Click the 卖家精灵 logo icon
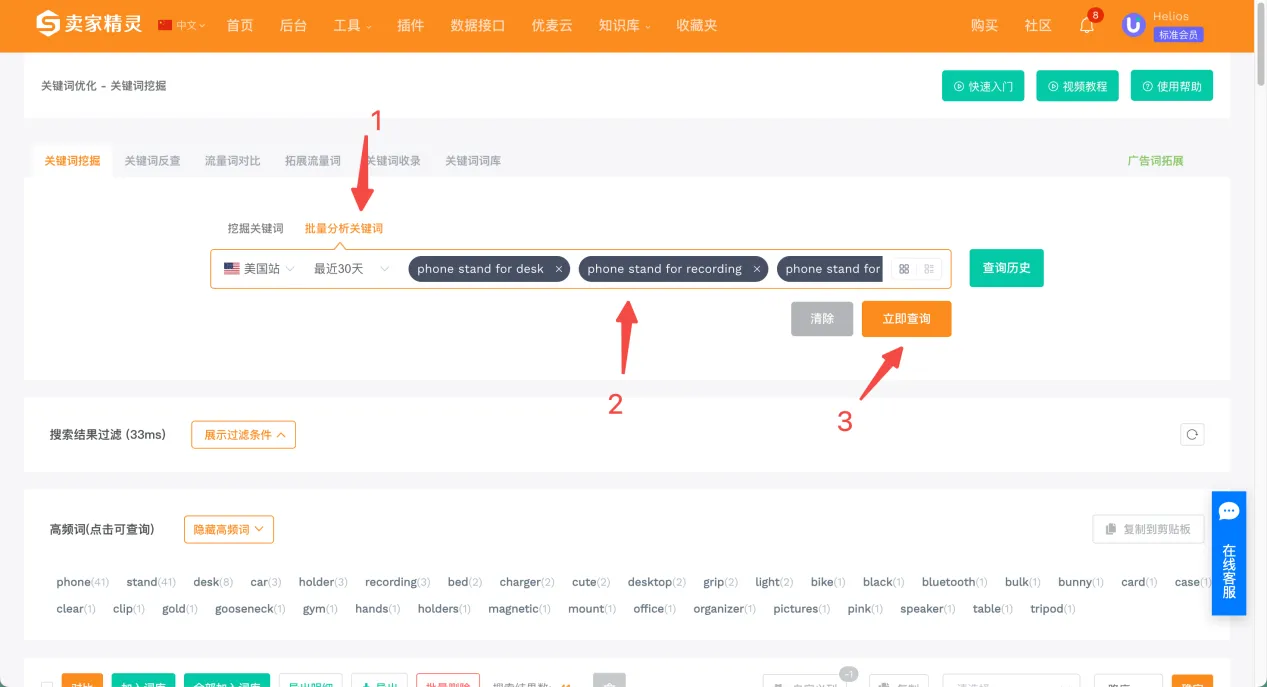The image size is (1267, 687). pos(48,24)
